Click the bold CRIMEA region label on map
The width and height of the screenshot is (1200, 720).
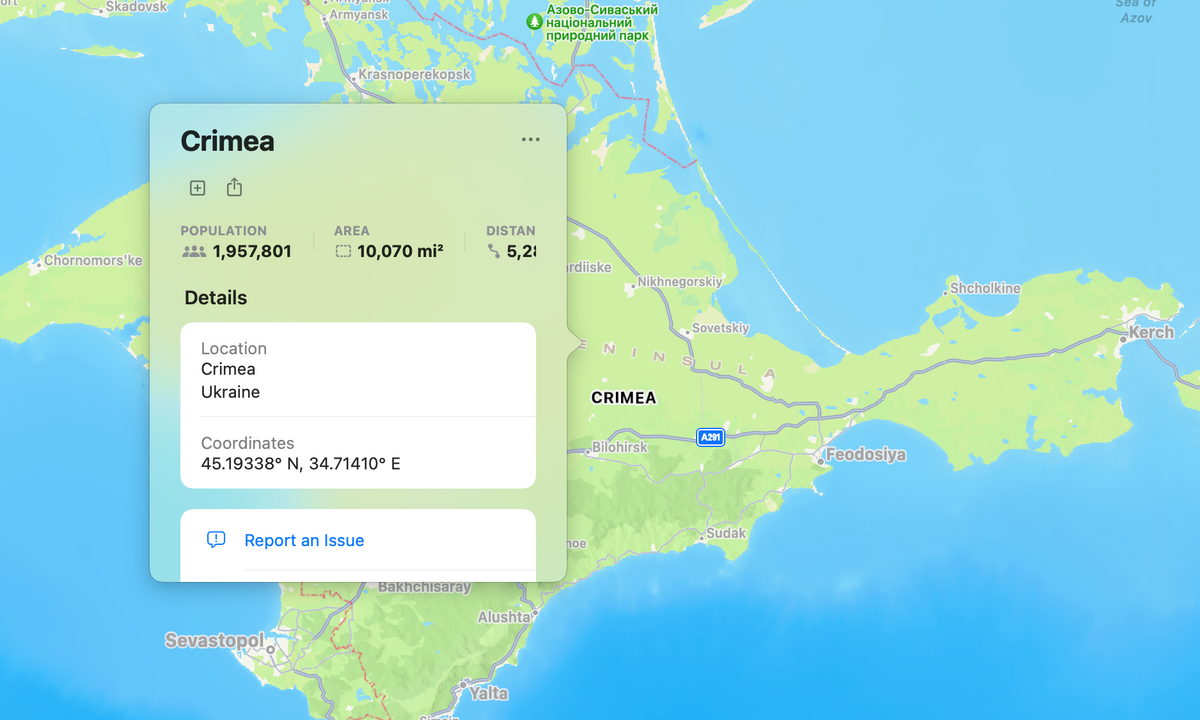(624, 397)
